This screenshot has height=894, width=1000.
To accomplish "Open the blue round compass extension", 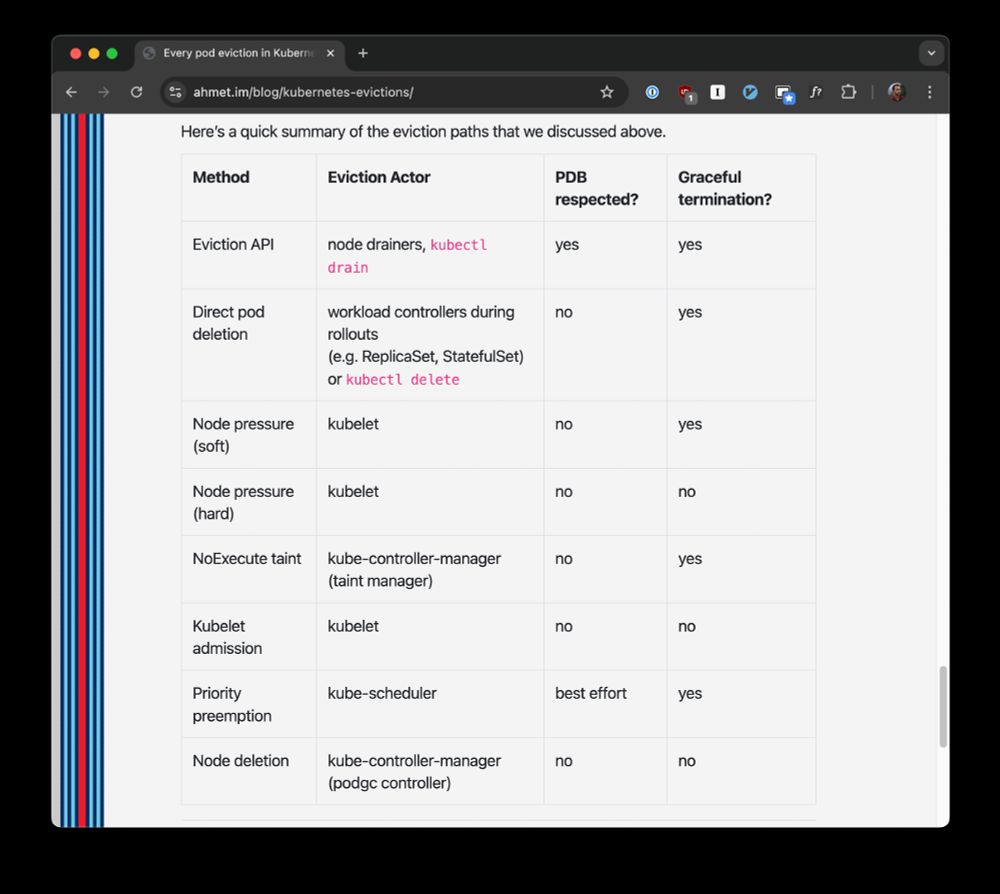I will (x=750, y=92).
